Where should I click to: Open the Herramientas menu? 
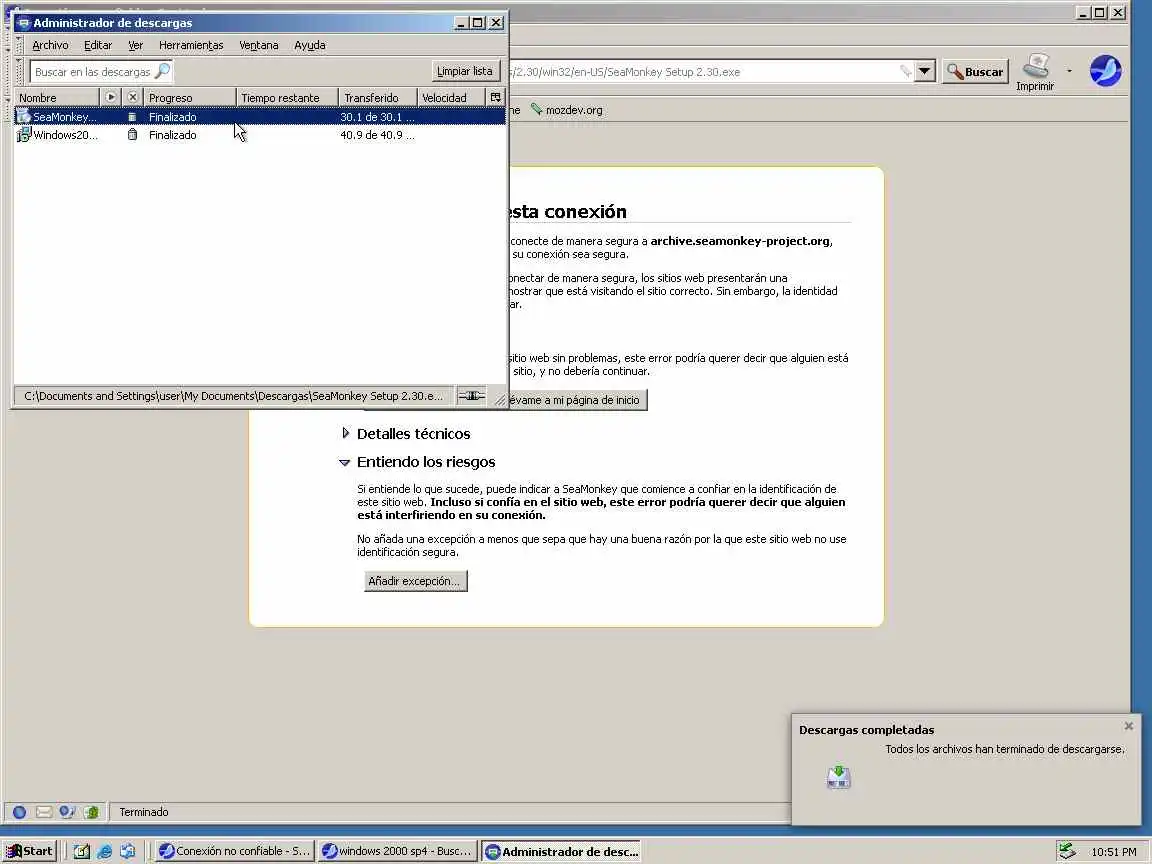tap(191, 45)
